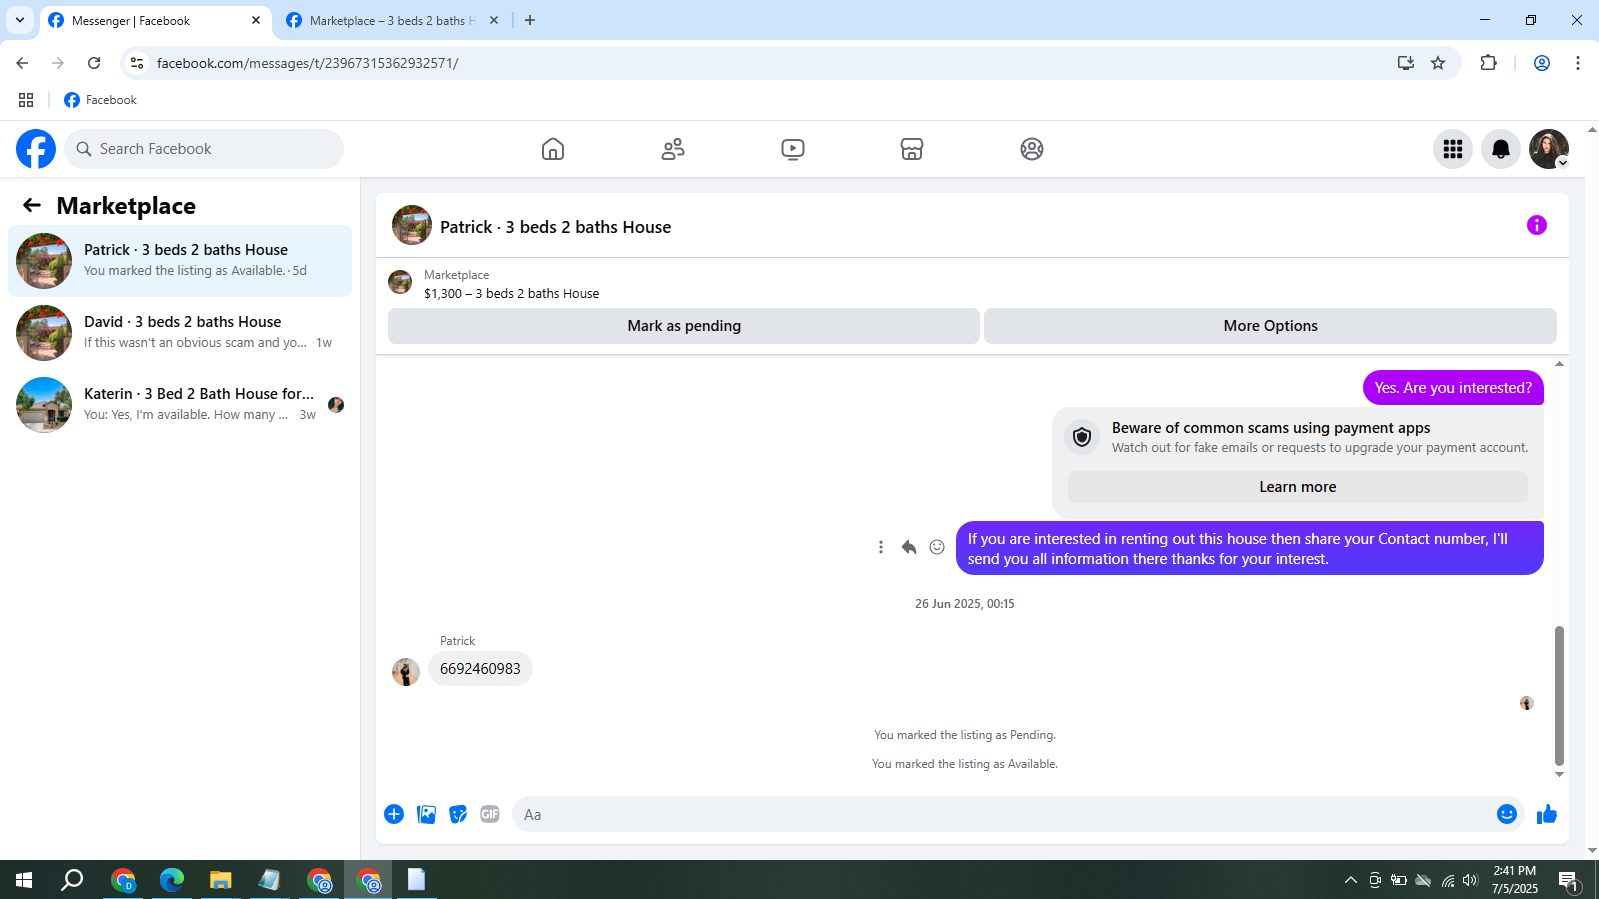
Task: Open the Windows notification center
Action: click(1569, 880)
